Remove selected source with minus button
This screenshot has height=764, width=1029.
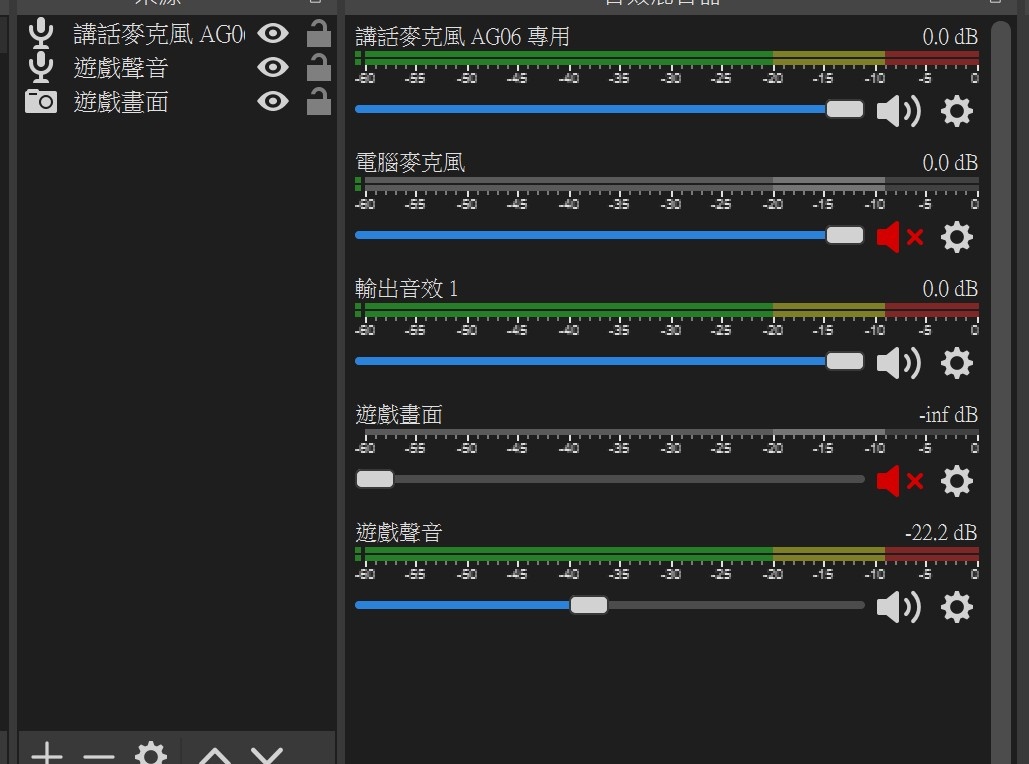(x=99, y=755)
